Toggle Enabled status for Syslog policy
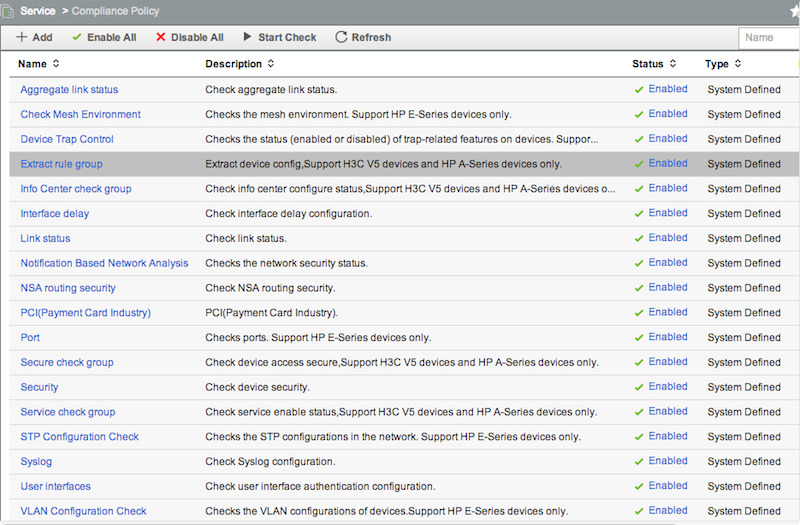Image resolution: width=800 pixels, height=525 pixels. tap(667, 461)
